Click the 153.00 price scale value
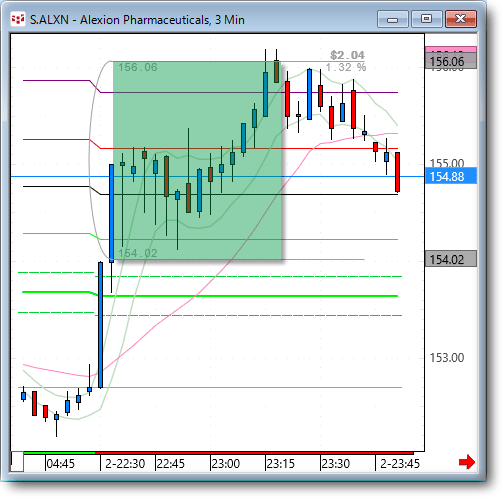Viewport: 504px width, 499px height. (x=447, y=358)
